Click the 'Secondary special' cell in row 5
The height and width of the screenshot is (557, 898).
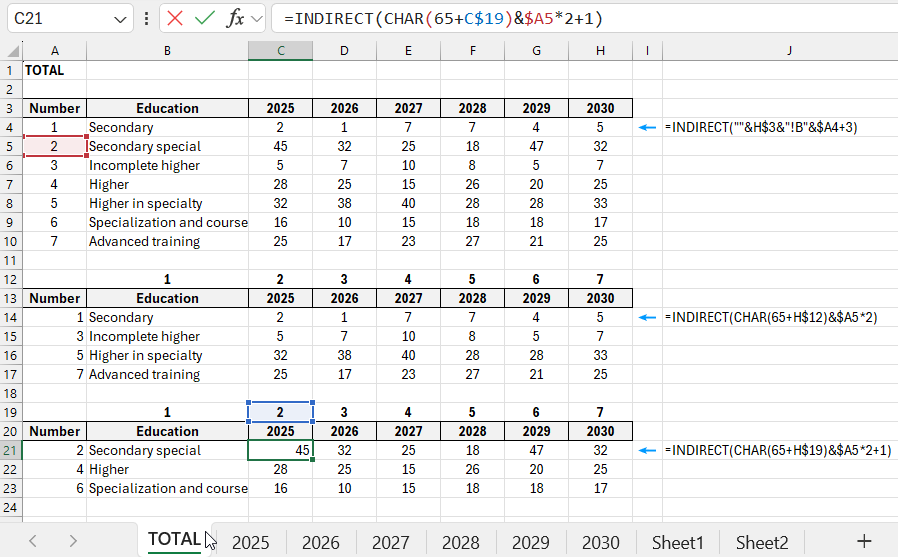(x=167, y=147)
